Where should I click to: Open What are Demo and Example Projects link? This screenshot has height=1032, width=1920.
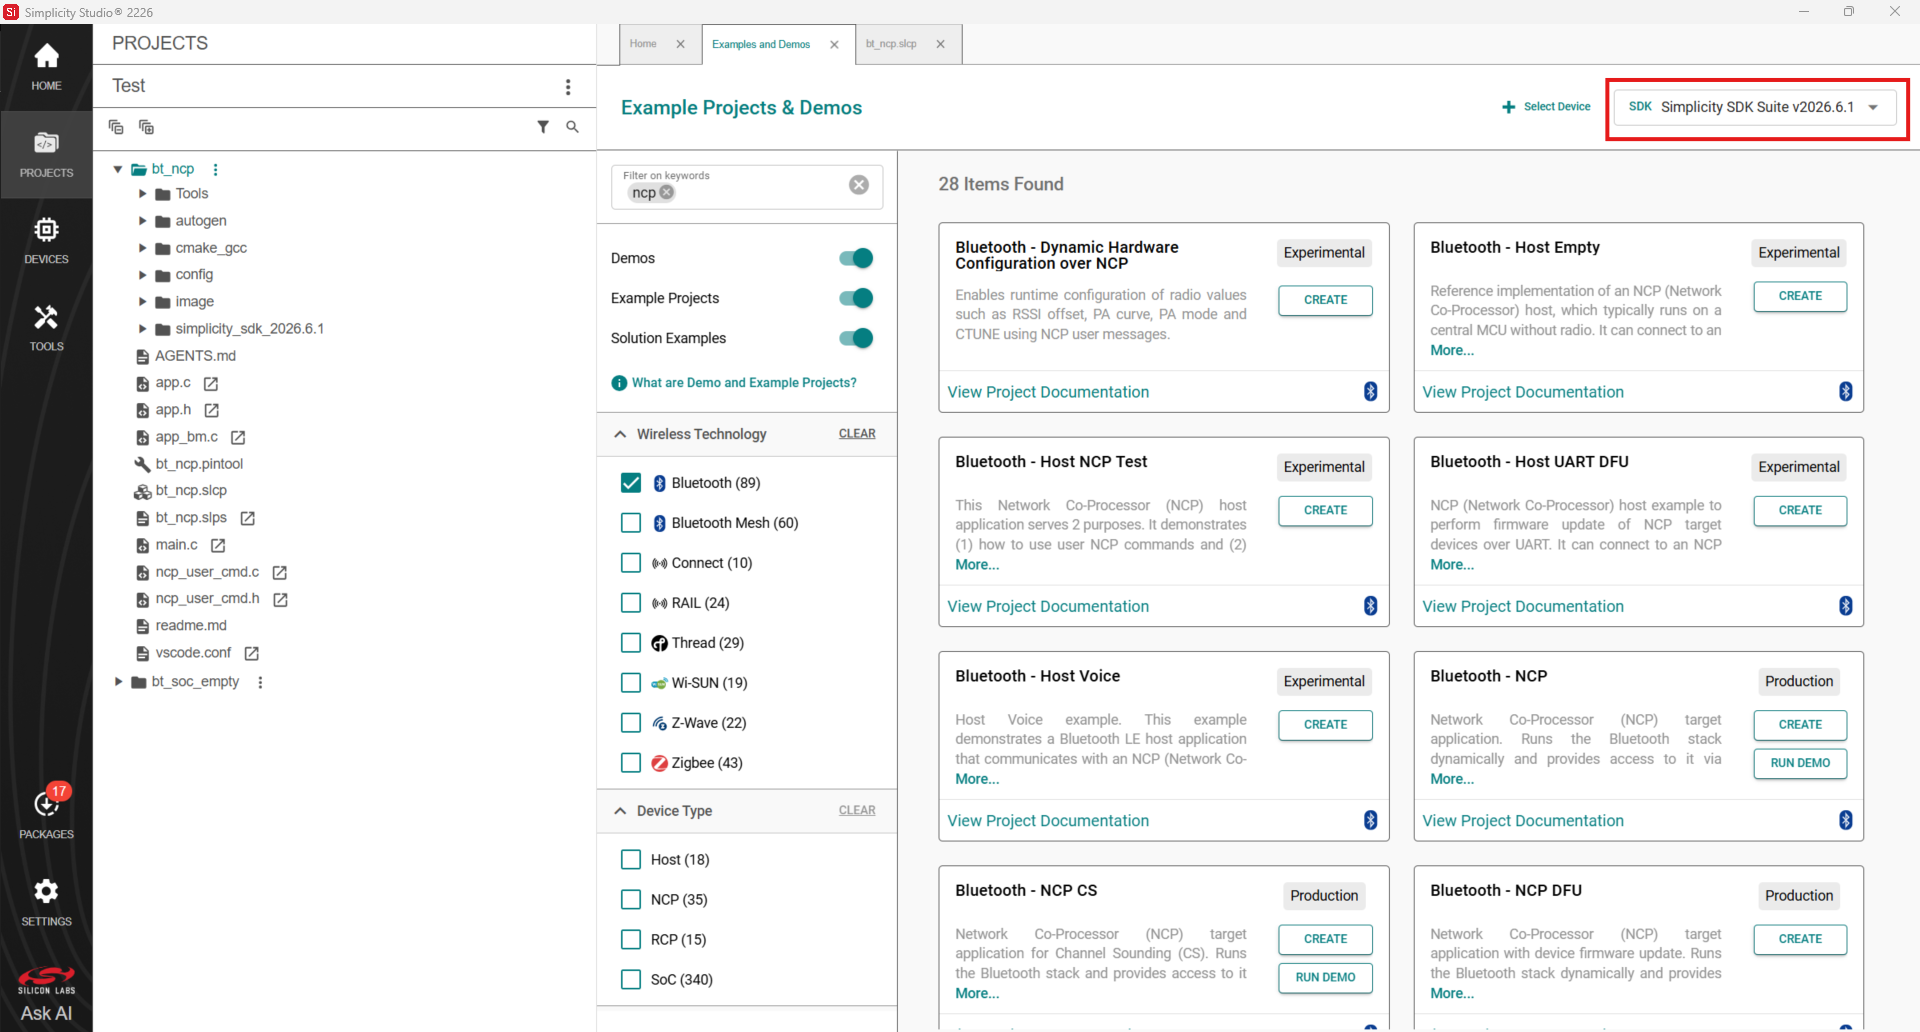tap(744, 383)
